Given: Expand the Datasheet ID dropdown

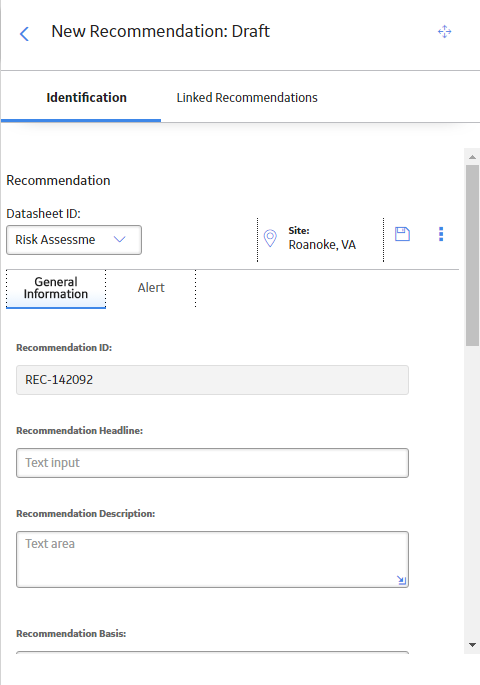Looking at the screenshot, I should click(x=74, y=240).
